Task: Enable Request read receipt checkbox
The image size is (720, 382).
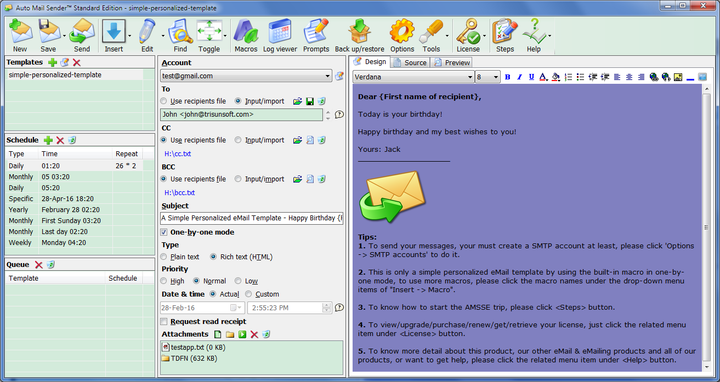Action: (x=164, y=321)
